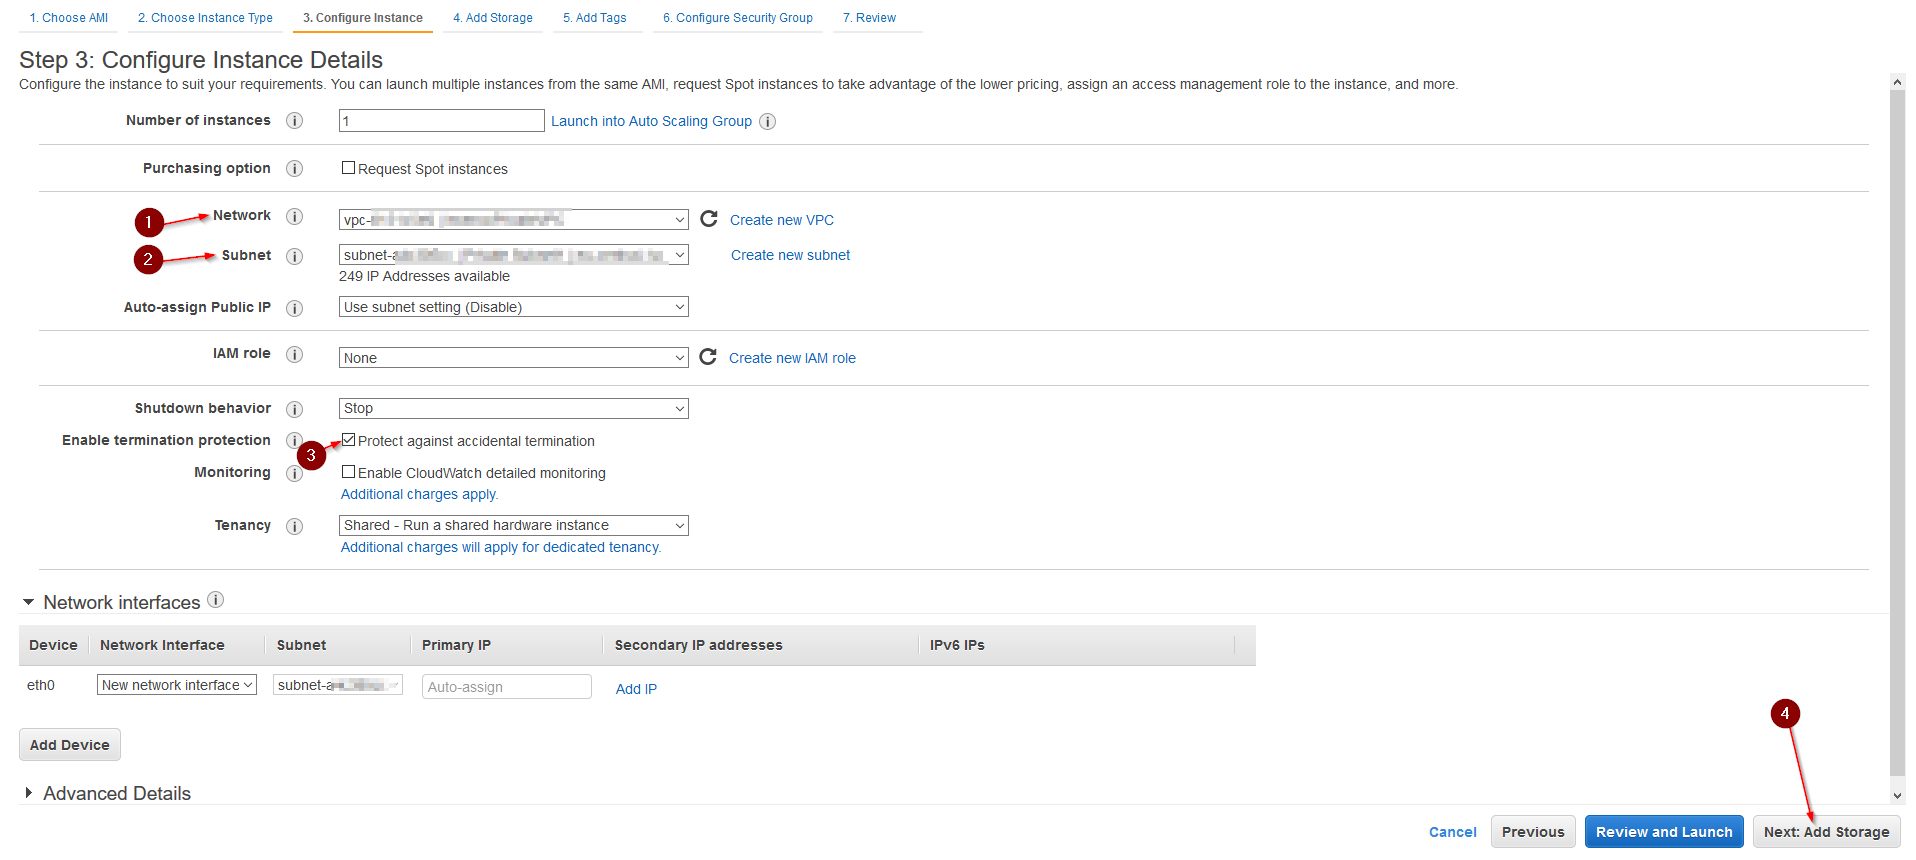
Task: Click the Review and Launch button
Action: tap(1664, 832)
